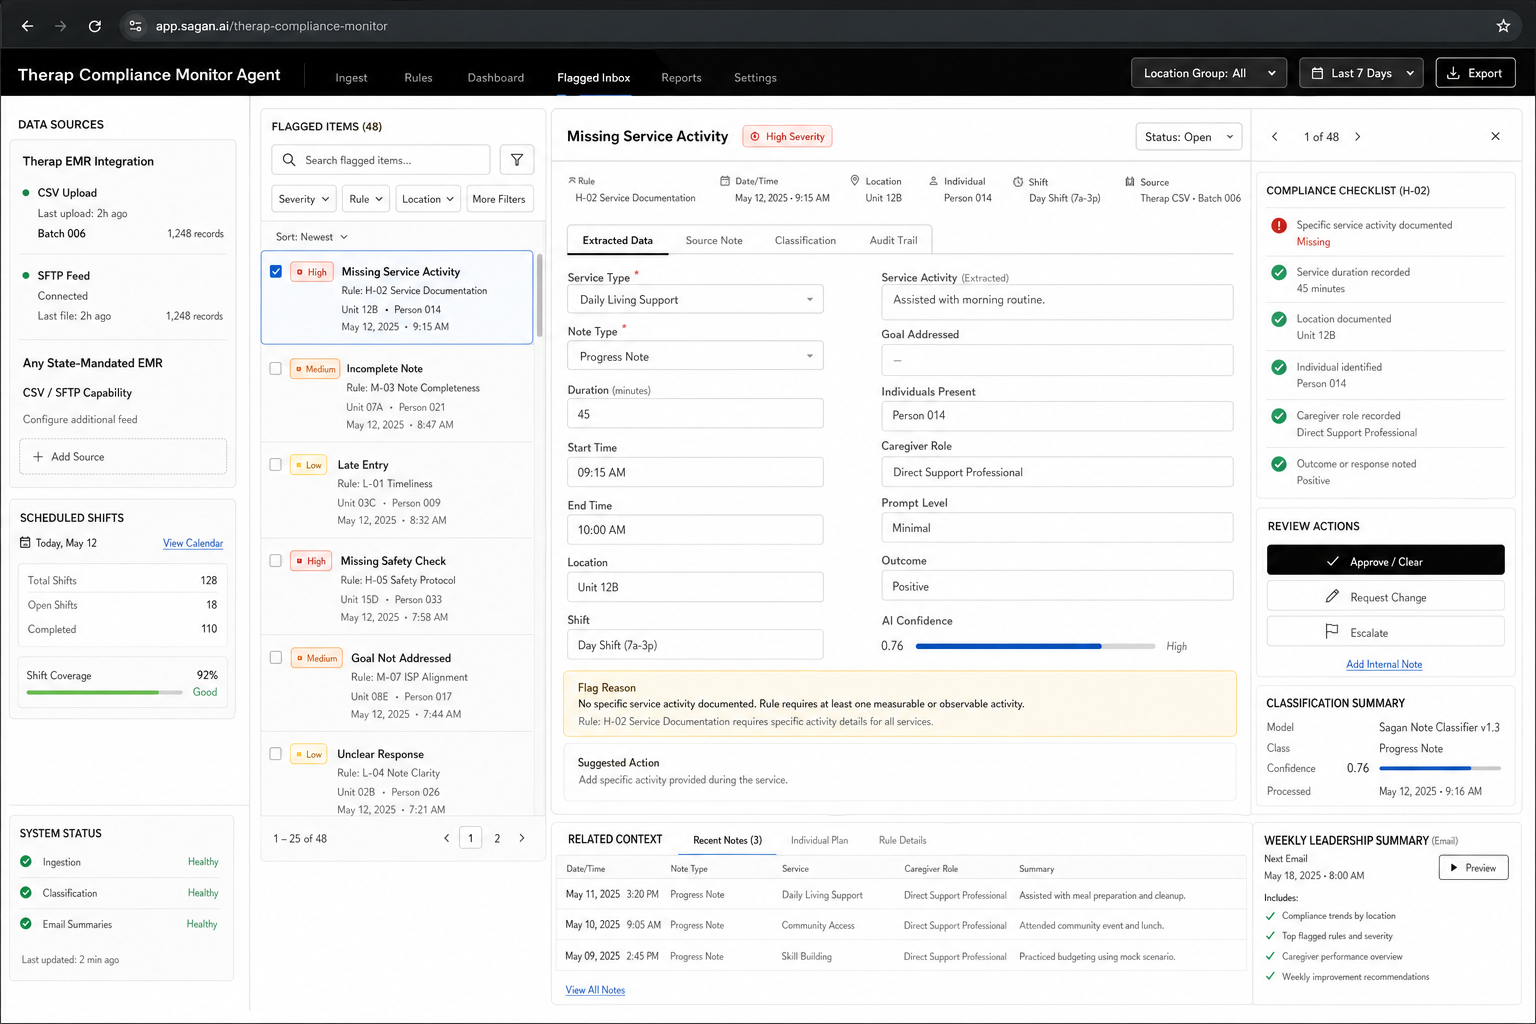Screen dimensions: 1536x1024
Task: Go to next flagged item chevron
Action: 1357,137
